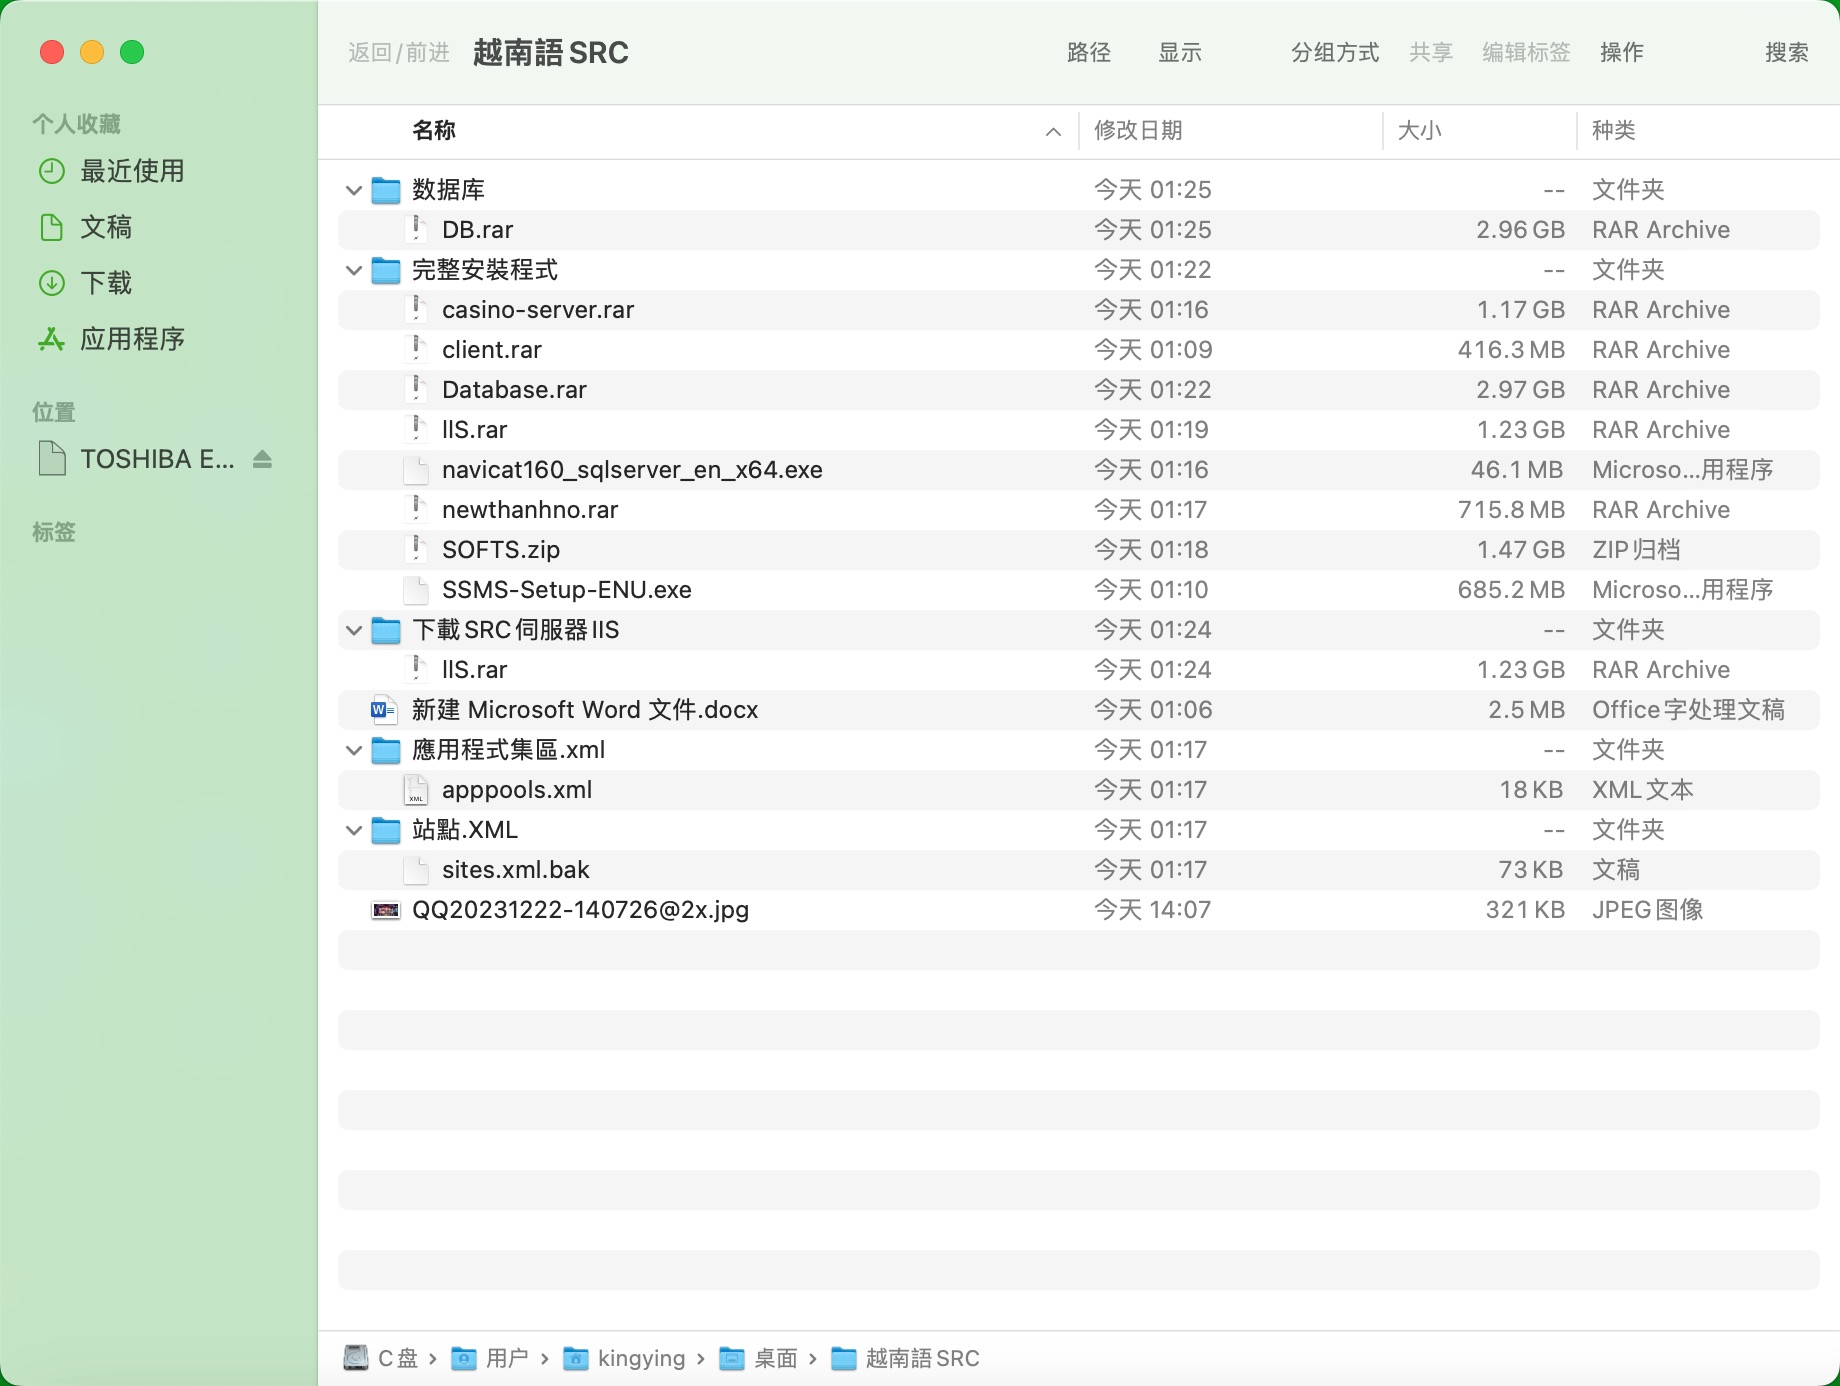Image resolution: width=1840 pixels, height=1386 pixels.
Task: Click the 今天 14:07 date cell
Action: [1152, 910]
